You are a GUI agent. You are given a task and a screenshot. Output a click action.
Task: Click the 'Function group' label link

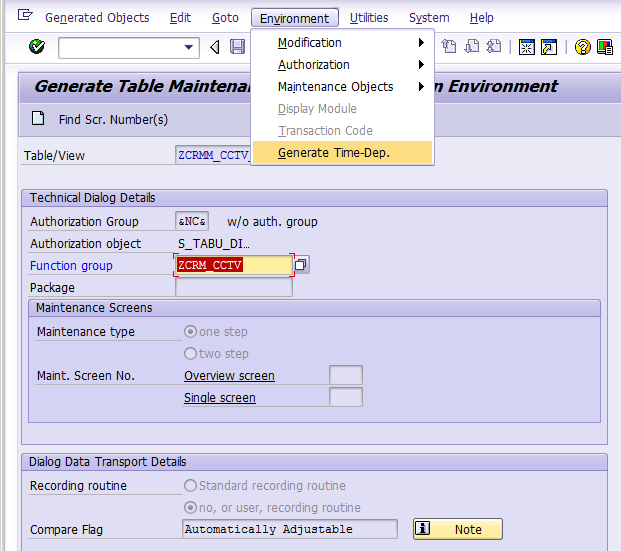point(71,265)
